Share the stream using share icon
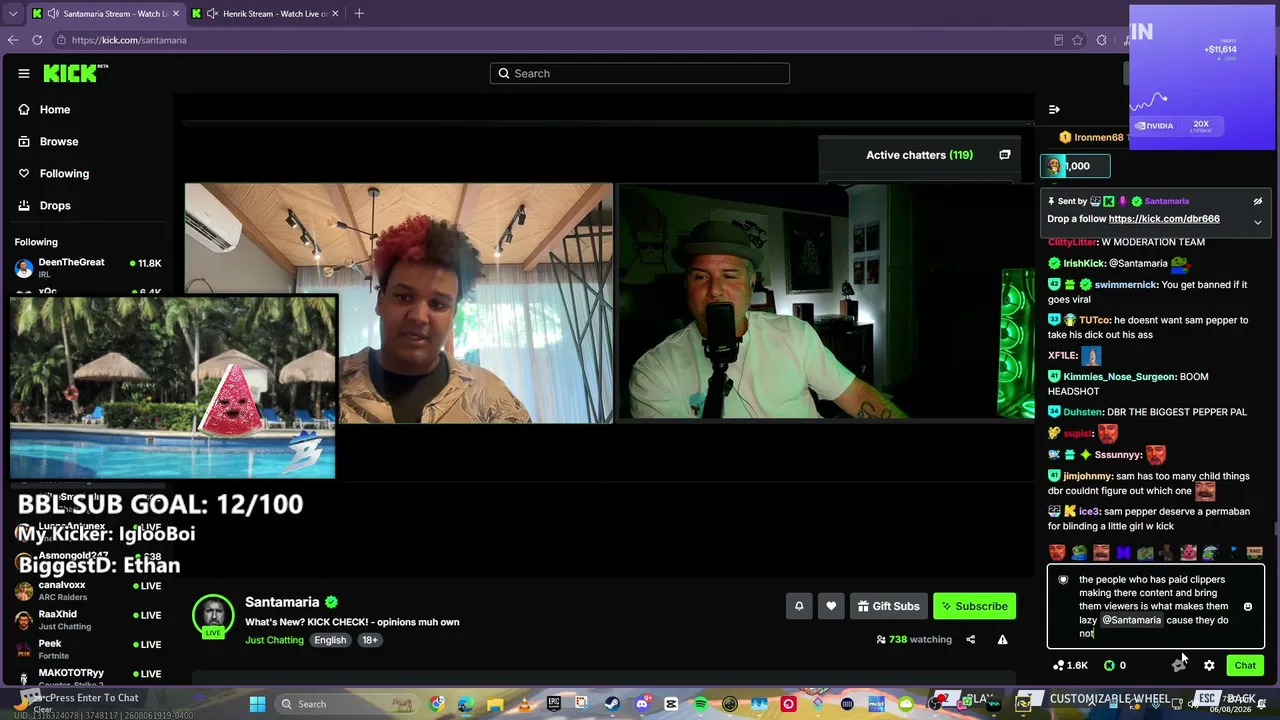1280x720 pixels. click(970, 640)
